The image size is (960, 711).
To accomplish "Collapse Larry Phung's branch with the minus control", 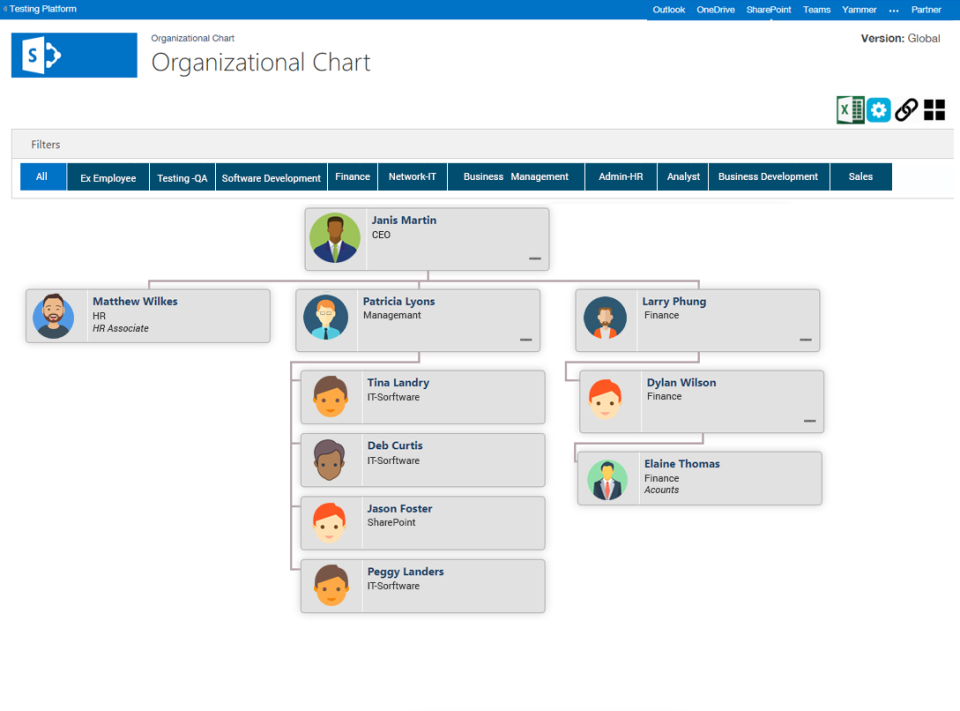I will click(x=807, y=340).
